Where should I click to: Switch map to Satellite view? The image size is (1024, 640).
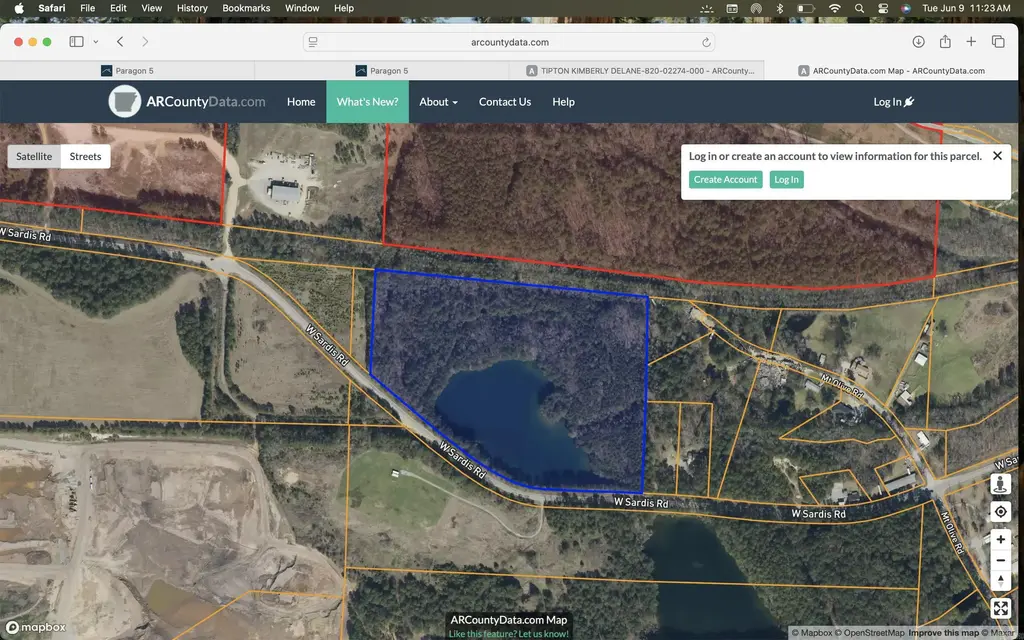34,157
